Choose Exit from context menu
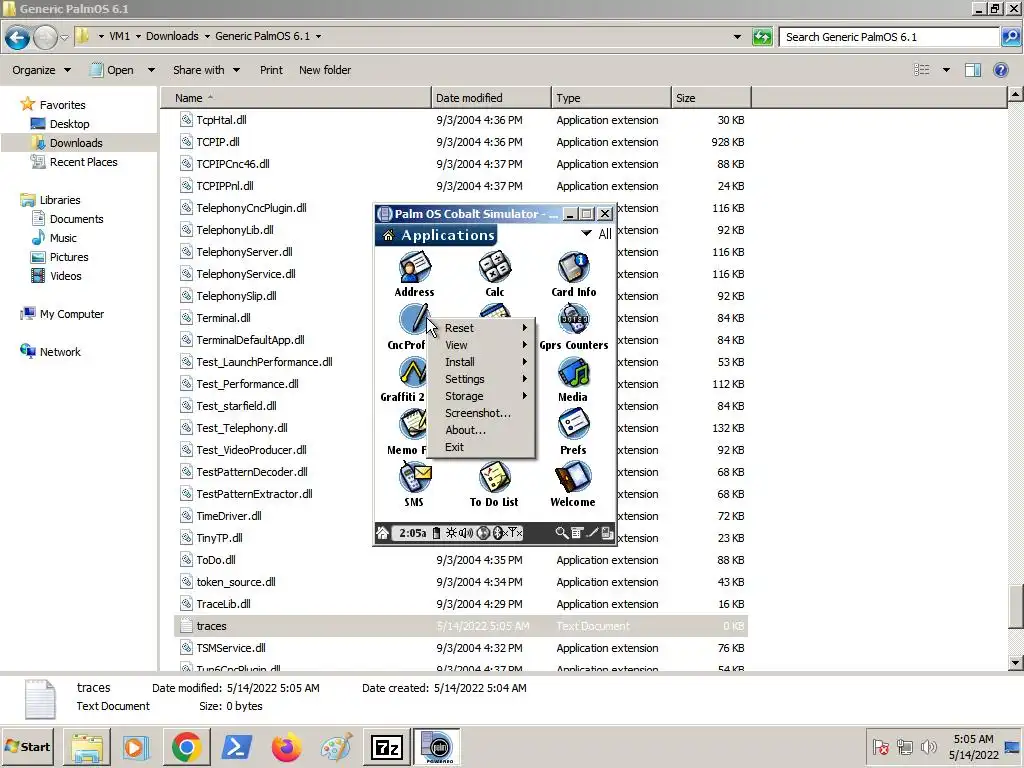The image size is (1024, 768). click(481, 447)
